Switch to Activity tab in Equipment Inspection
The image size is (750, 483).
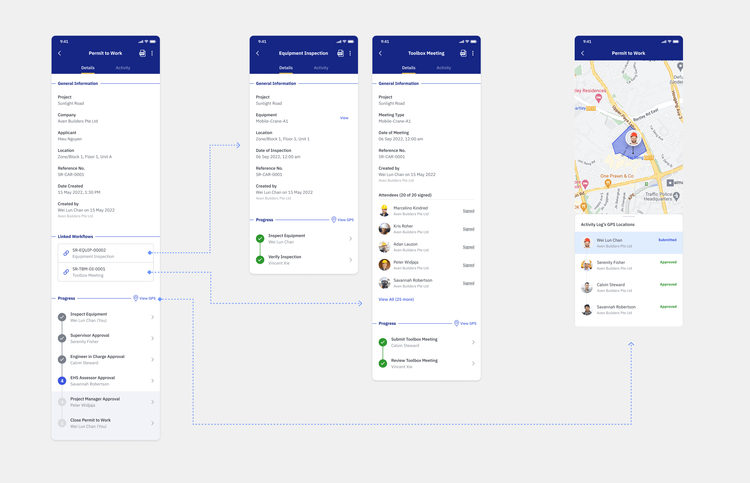(x=321, y=68)
